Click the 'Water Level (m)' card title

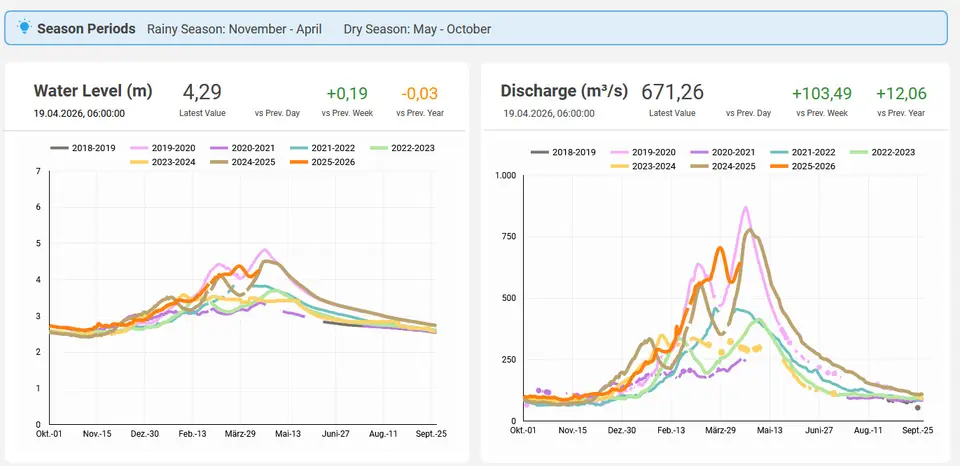pyautogui.click(x=93, y=91)
